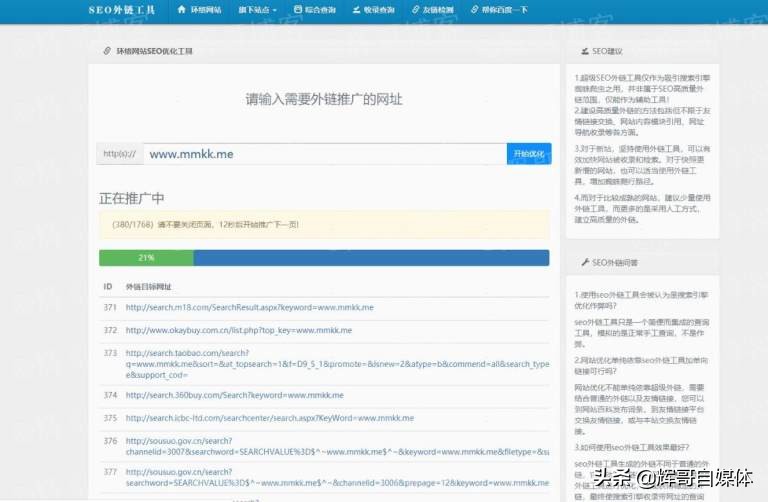Open the sousuo.gov.cn link in row 376
The width and height of the screenshot is (768, 502).
pos(337,446)
